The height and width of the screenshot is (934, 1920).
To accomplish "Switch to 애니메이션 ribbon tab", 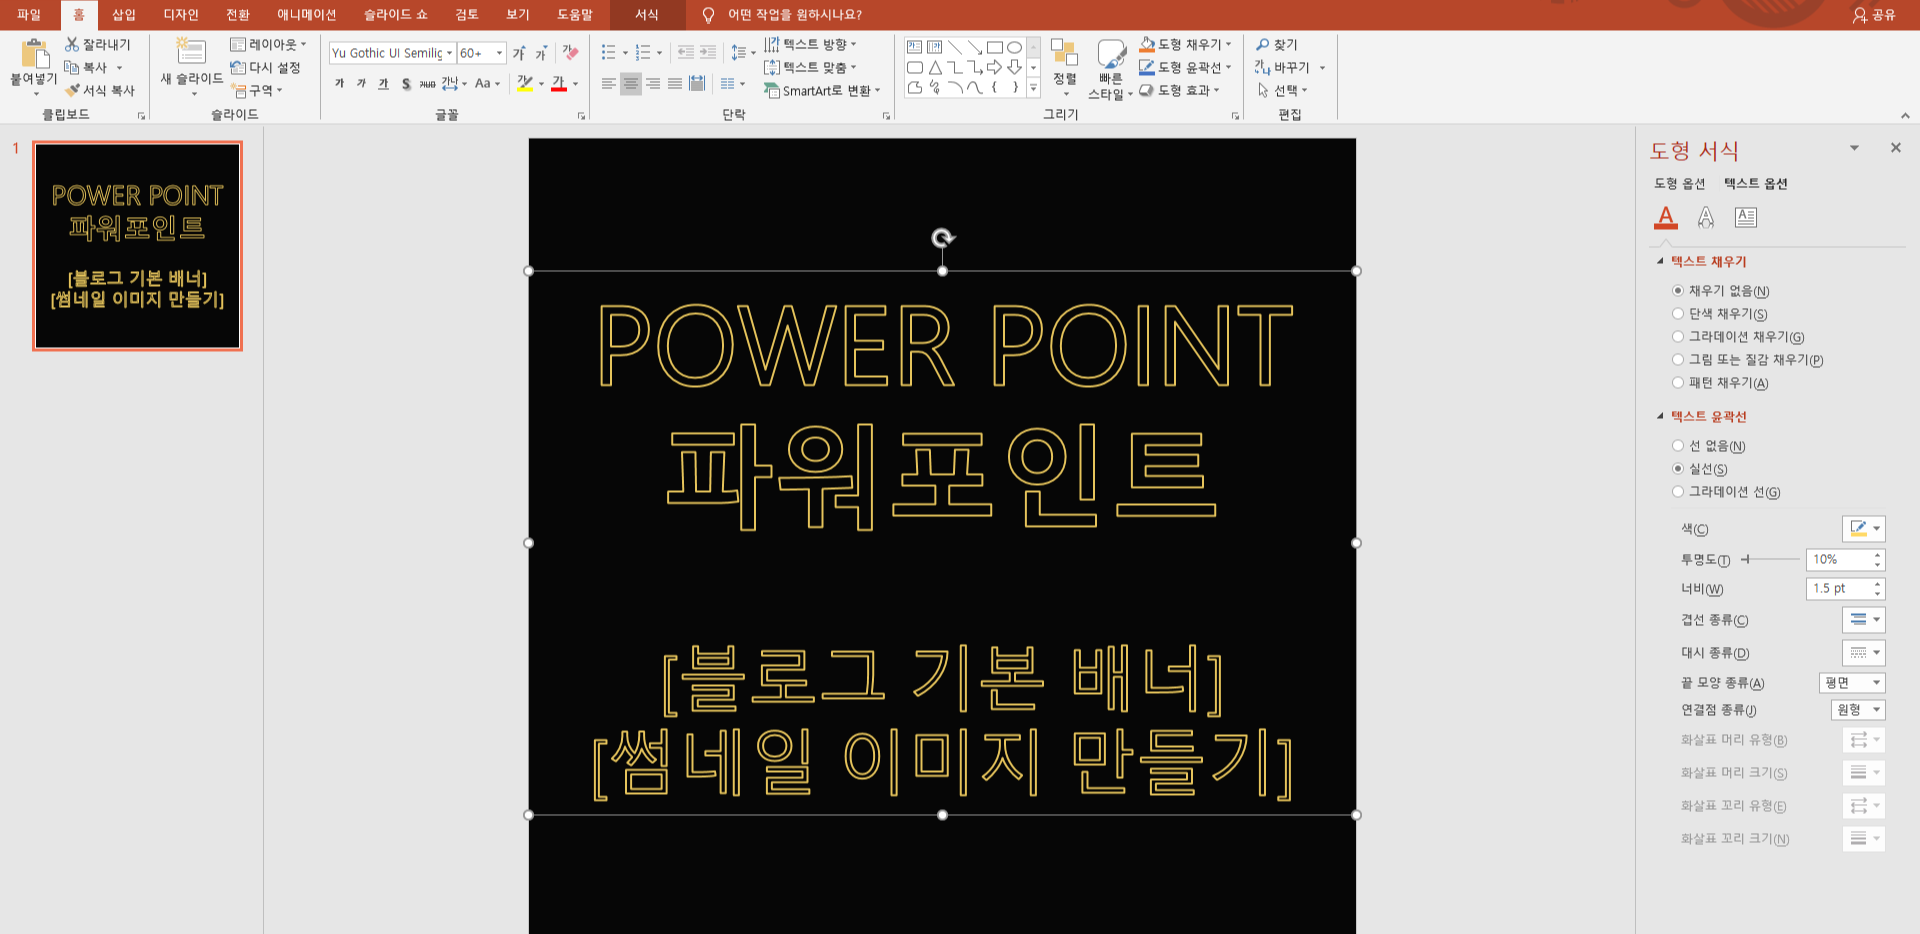I will tap(307, 15).
